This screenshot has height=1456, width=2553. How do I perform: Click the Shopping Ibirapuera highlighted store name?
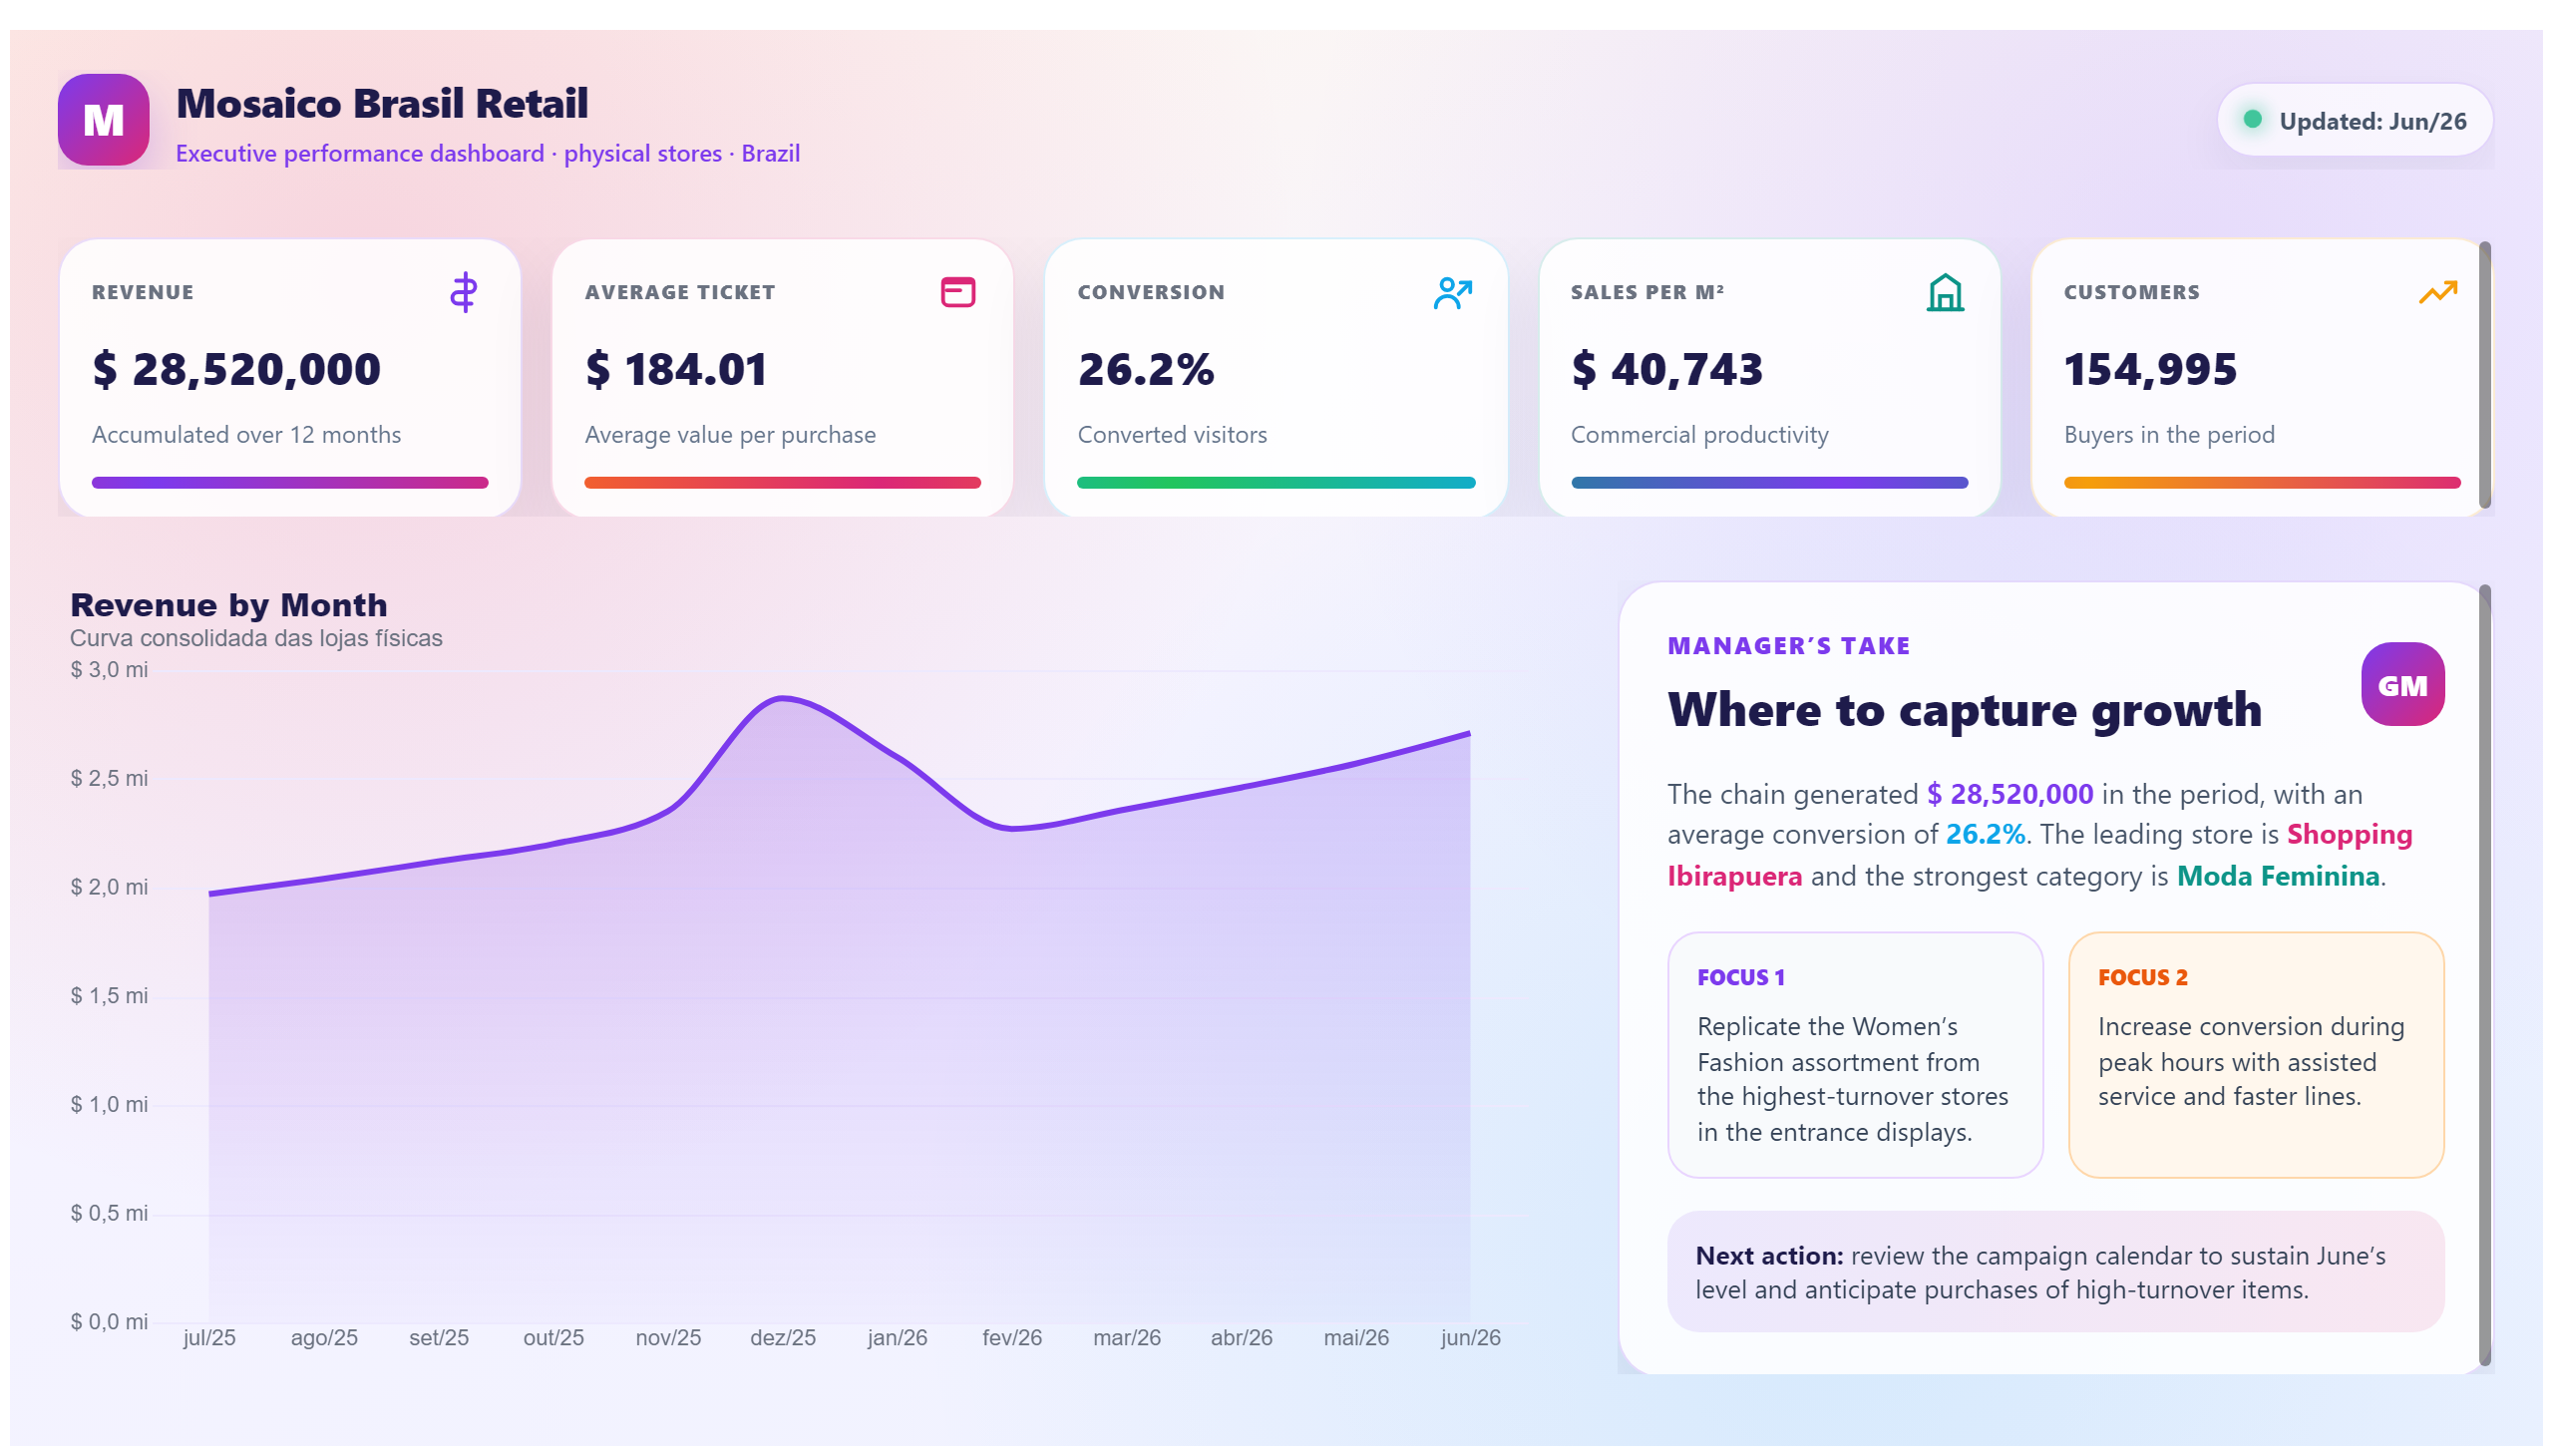[2038, 855]
